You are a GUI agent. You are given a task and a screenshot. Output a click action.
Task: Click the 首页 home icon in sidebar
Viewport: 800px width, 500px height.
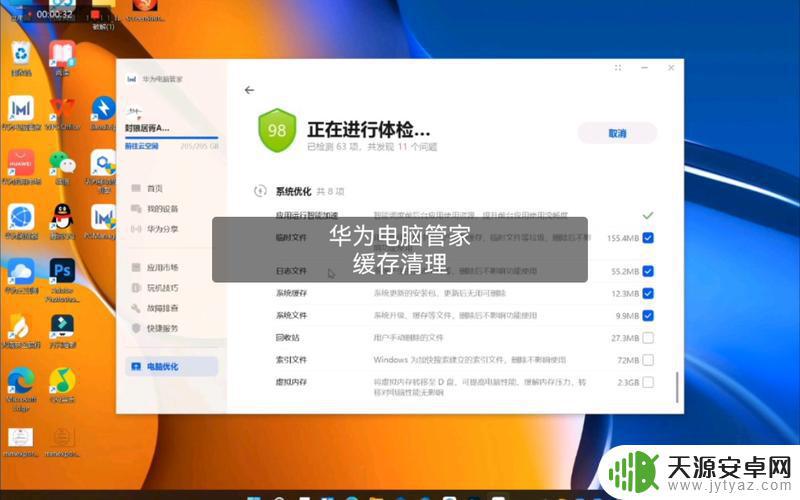click(x=136, y=188)
